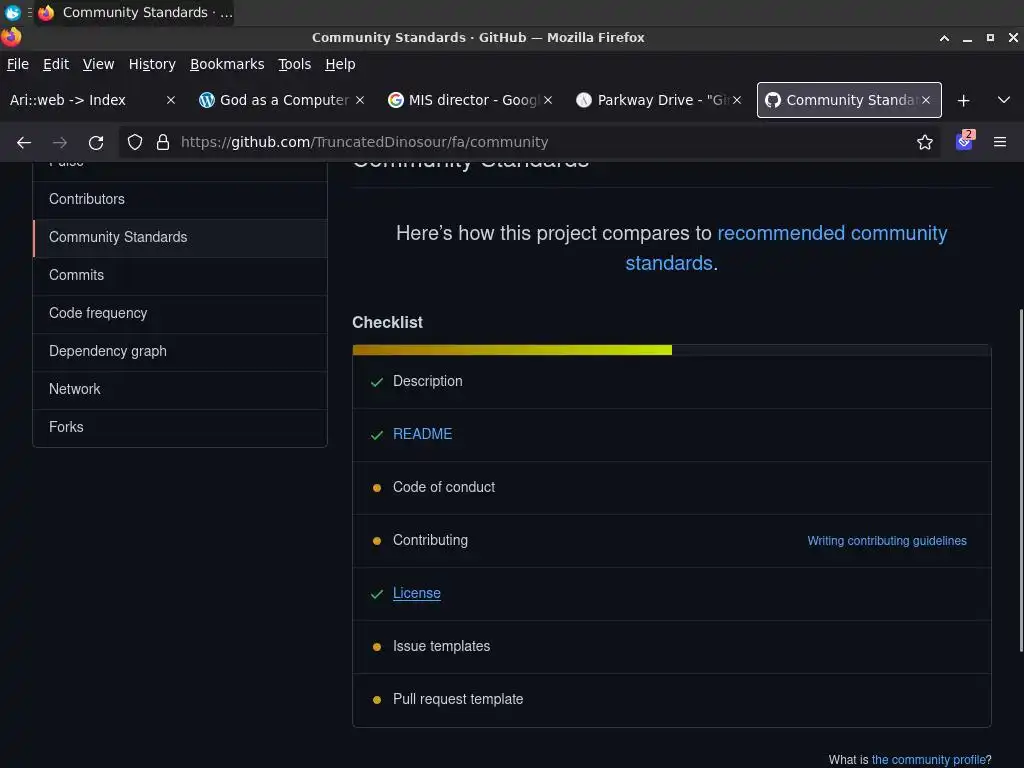This screenshot has width=1024, height=768.
Task: Expand the list all tabs chevron
Action: [x=1004, y=100]
